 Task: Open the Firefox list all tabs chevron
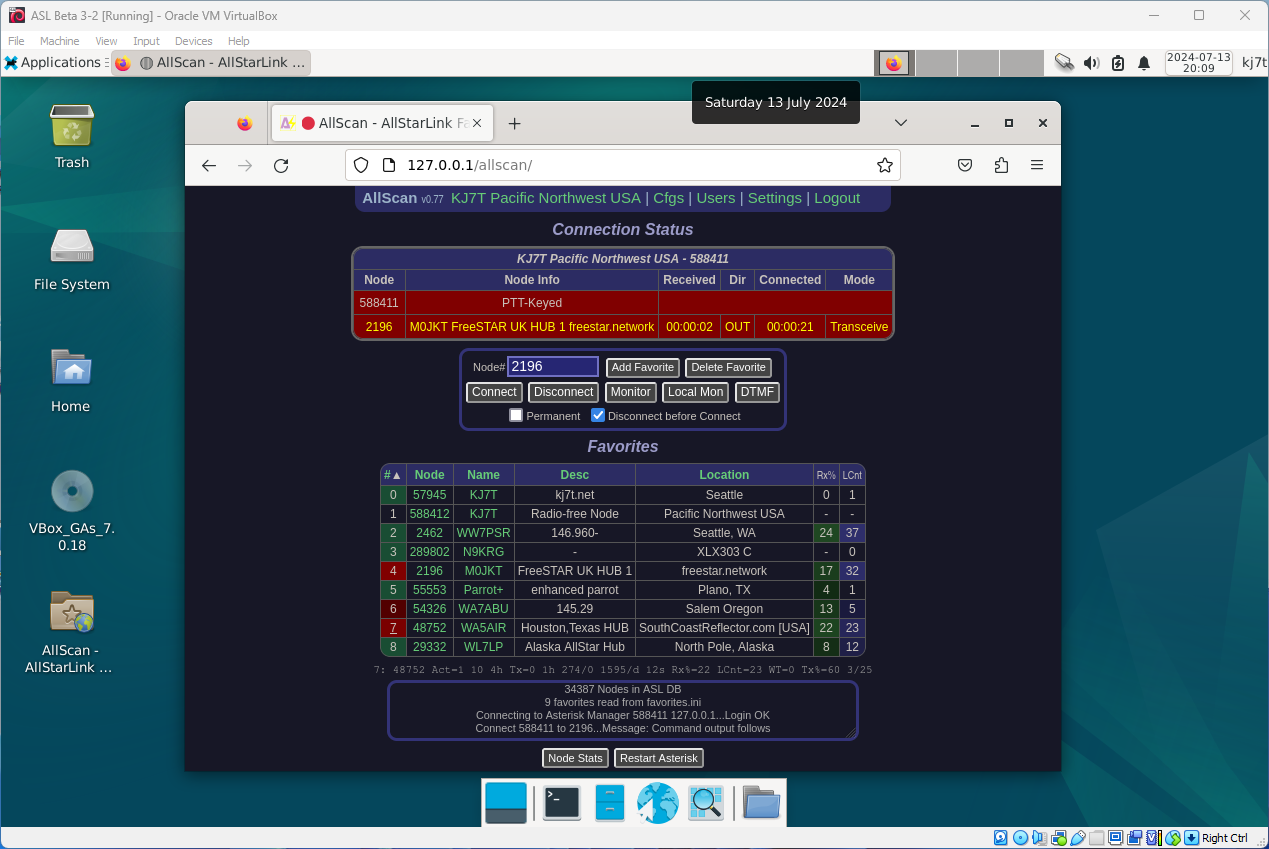(x=900, y=122)
